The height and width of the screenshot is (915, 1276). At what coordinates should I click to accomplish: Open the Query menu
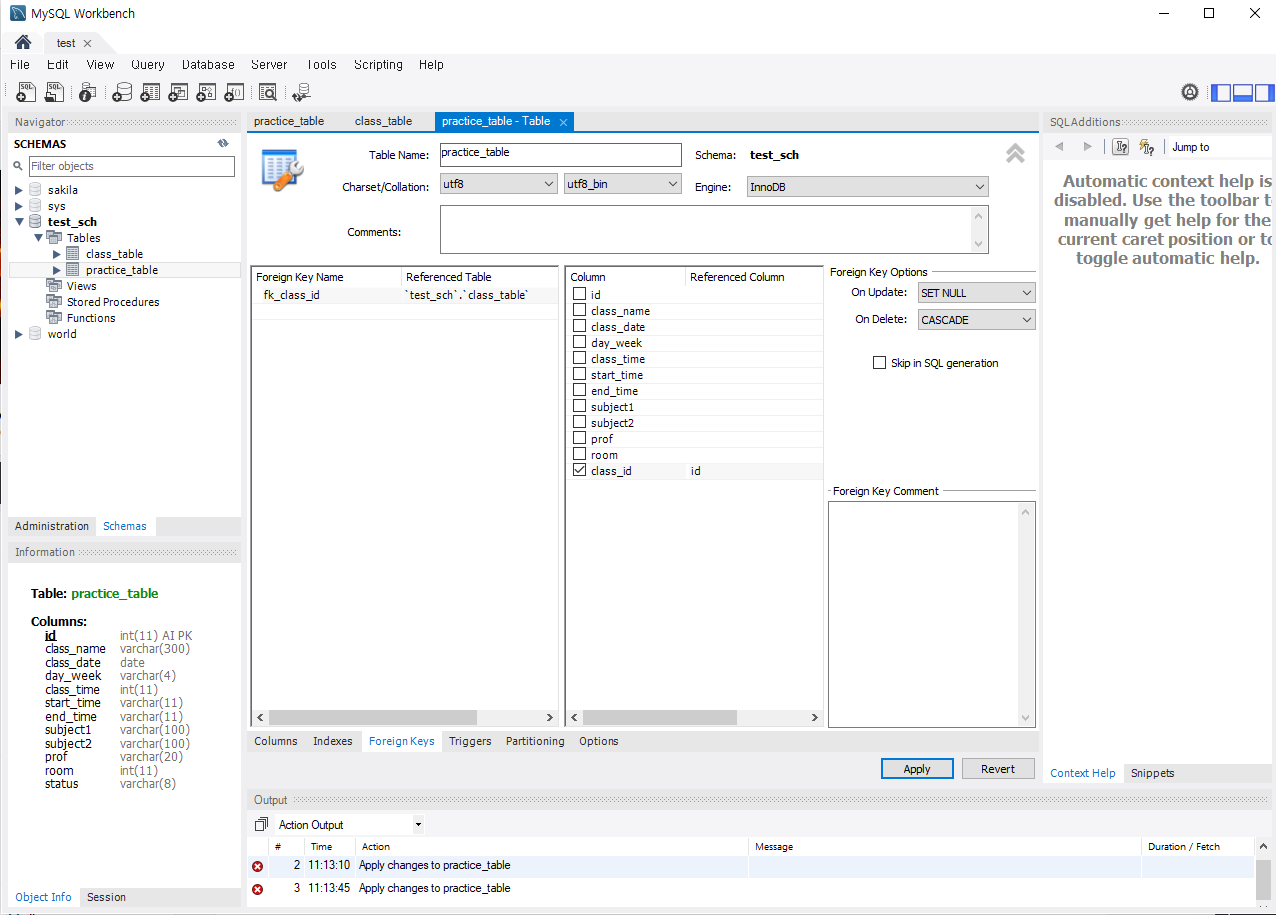click(x=148, y=64)
